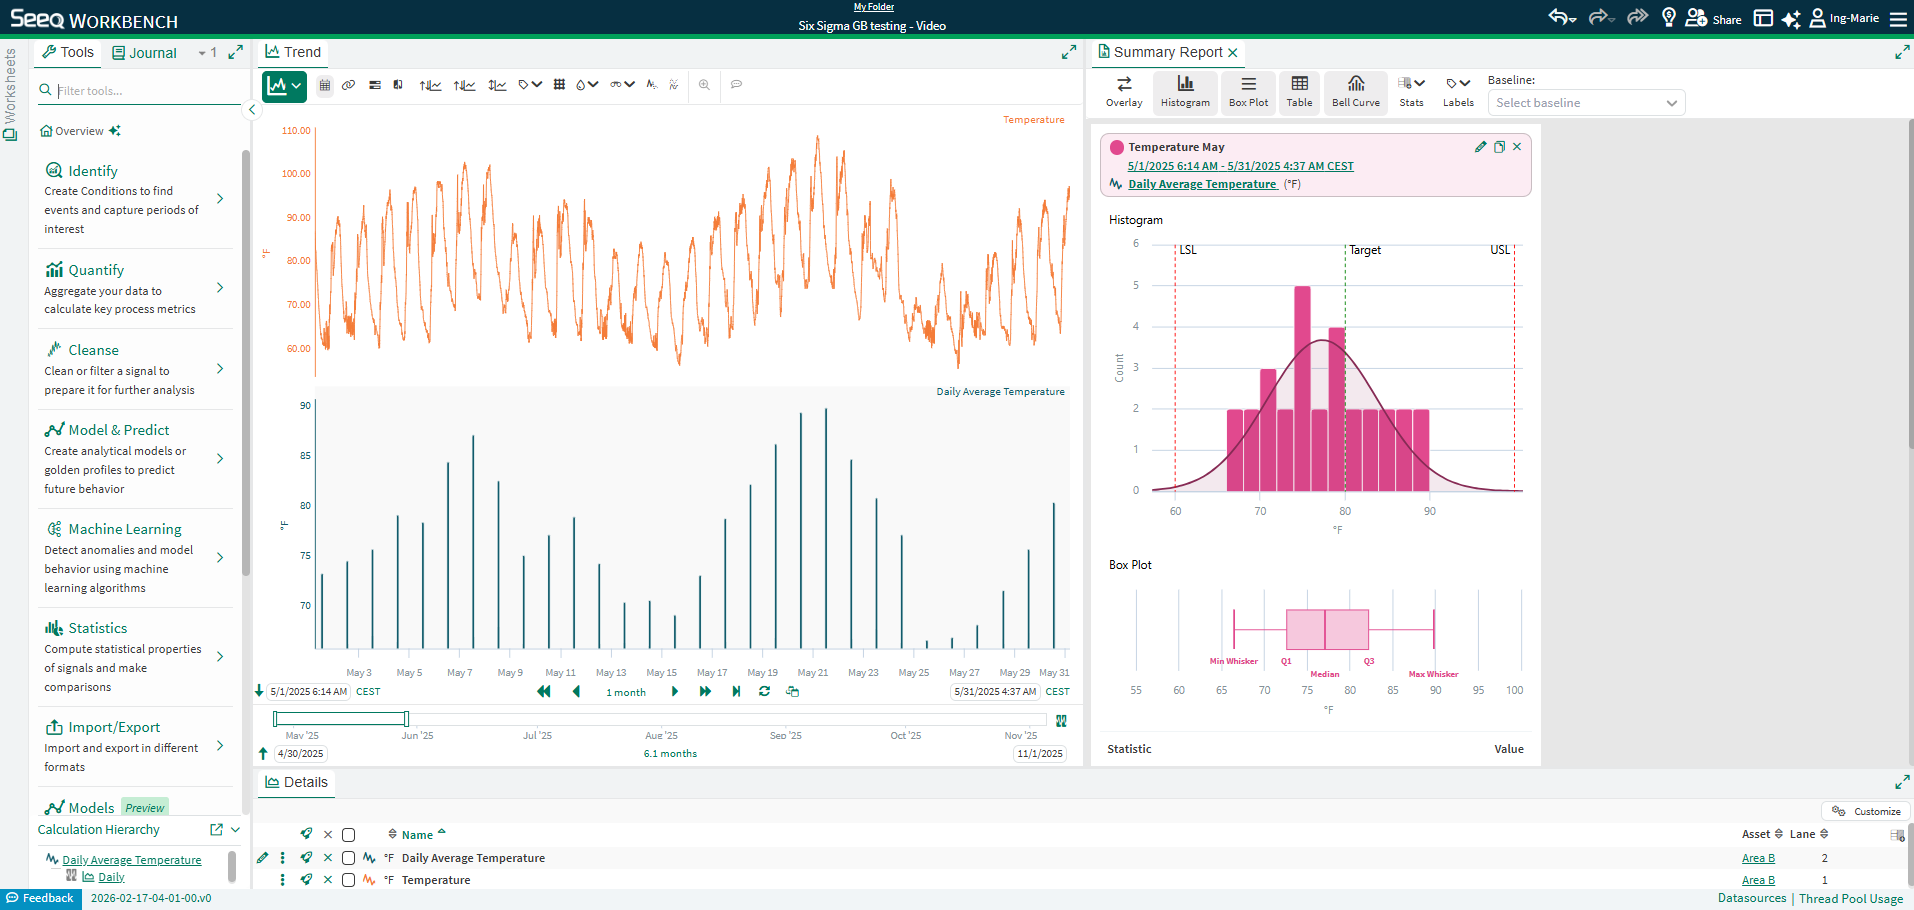Expand the Details panel to full size
This screenshot has width=1914, height=910.
coord(1902,782)
